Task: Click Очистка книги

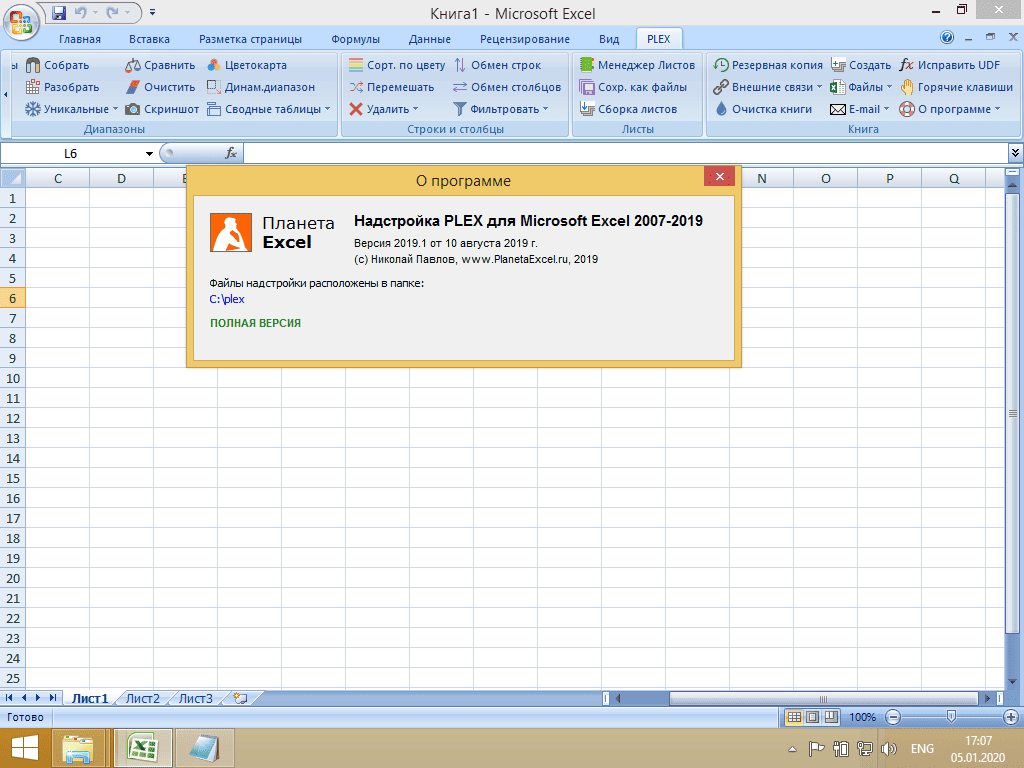Action: coord(763,109)
